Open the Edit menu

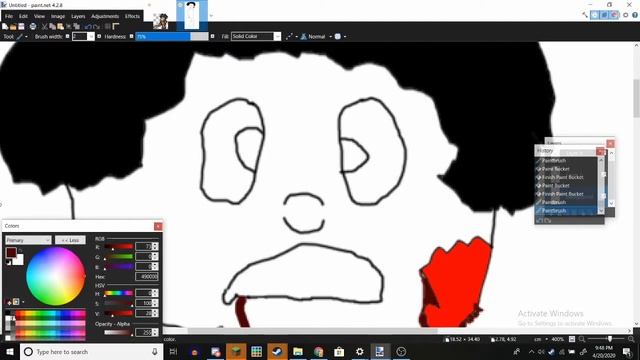[23, 16]
